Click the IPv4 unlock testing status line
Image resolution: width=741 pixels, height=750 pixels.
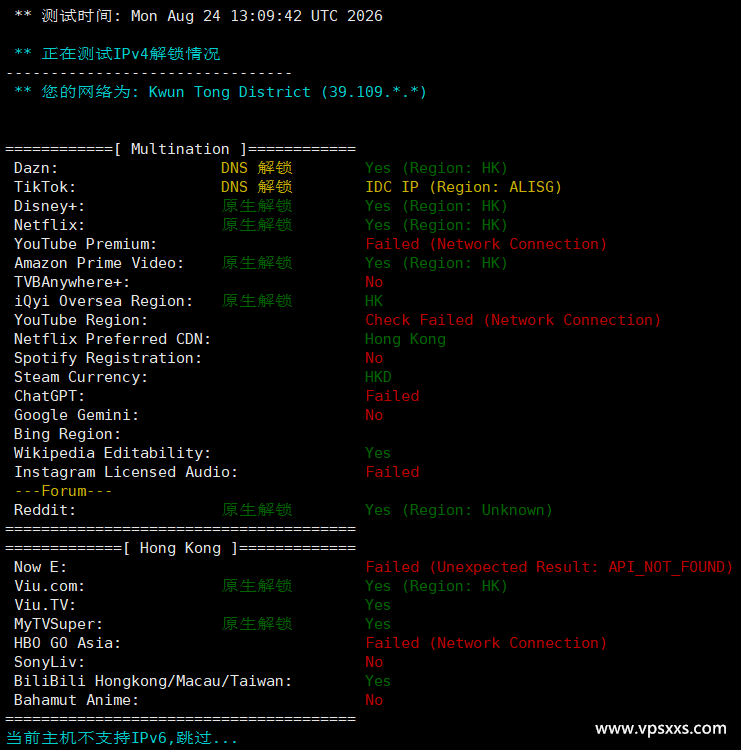click(x=117, y=54)
